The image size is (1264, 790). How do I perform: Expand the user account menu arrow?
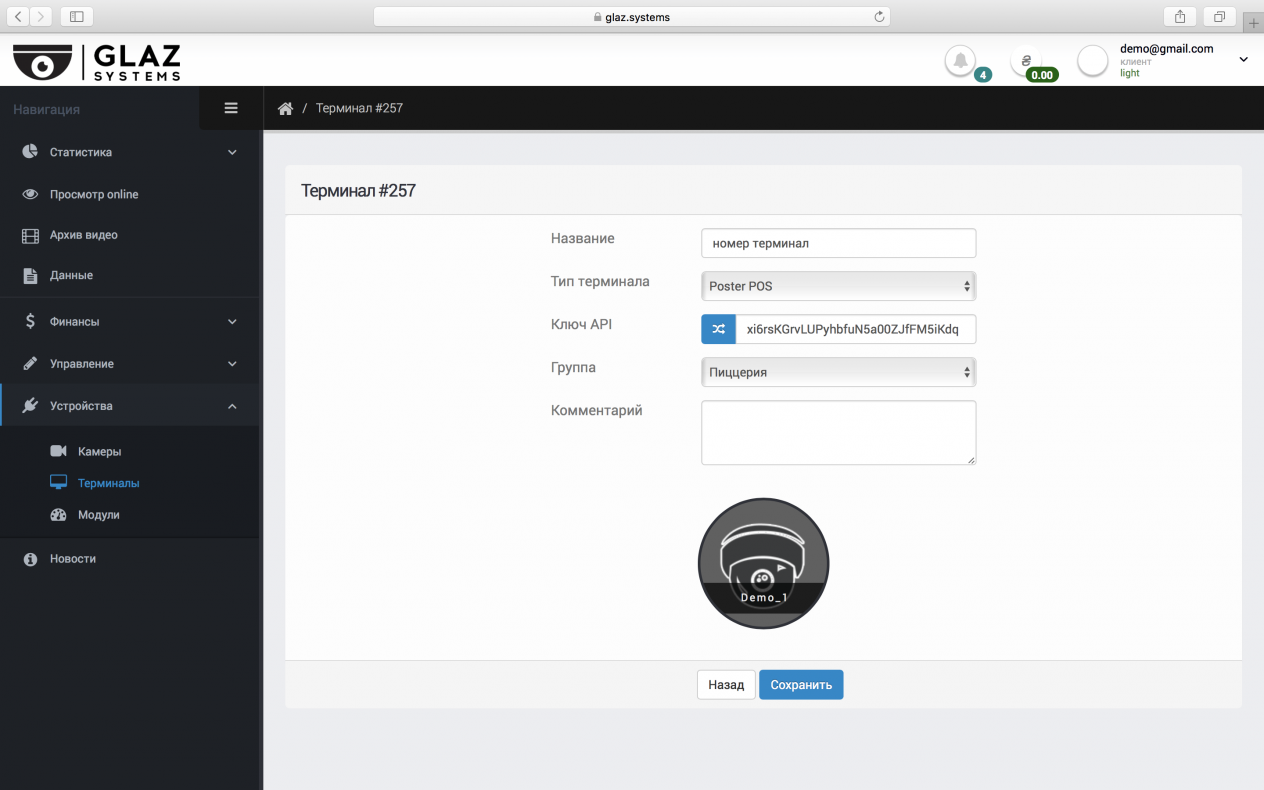click(1244, 60)
